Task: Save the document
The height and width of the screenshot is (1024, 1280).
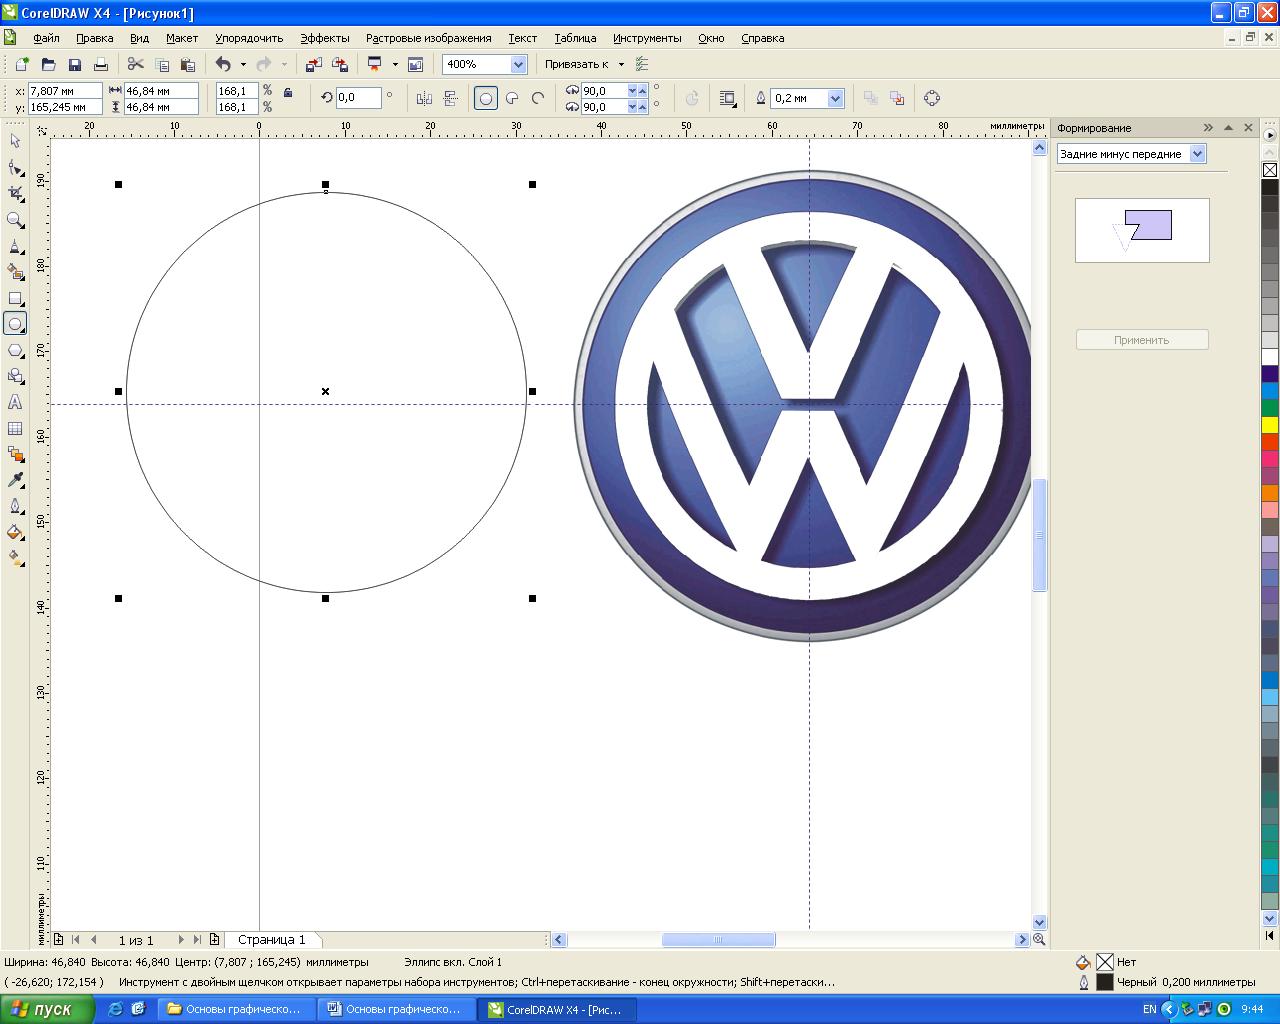Action: 74,64
